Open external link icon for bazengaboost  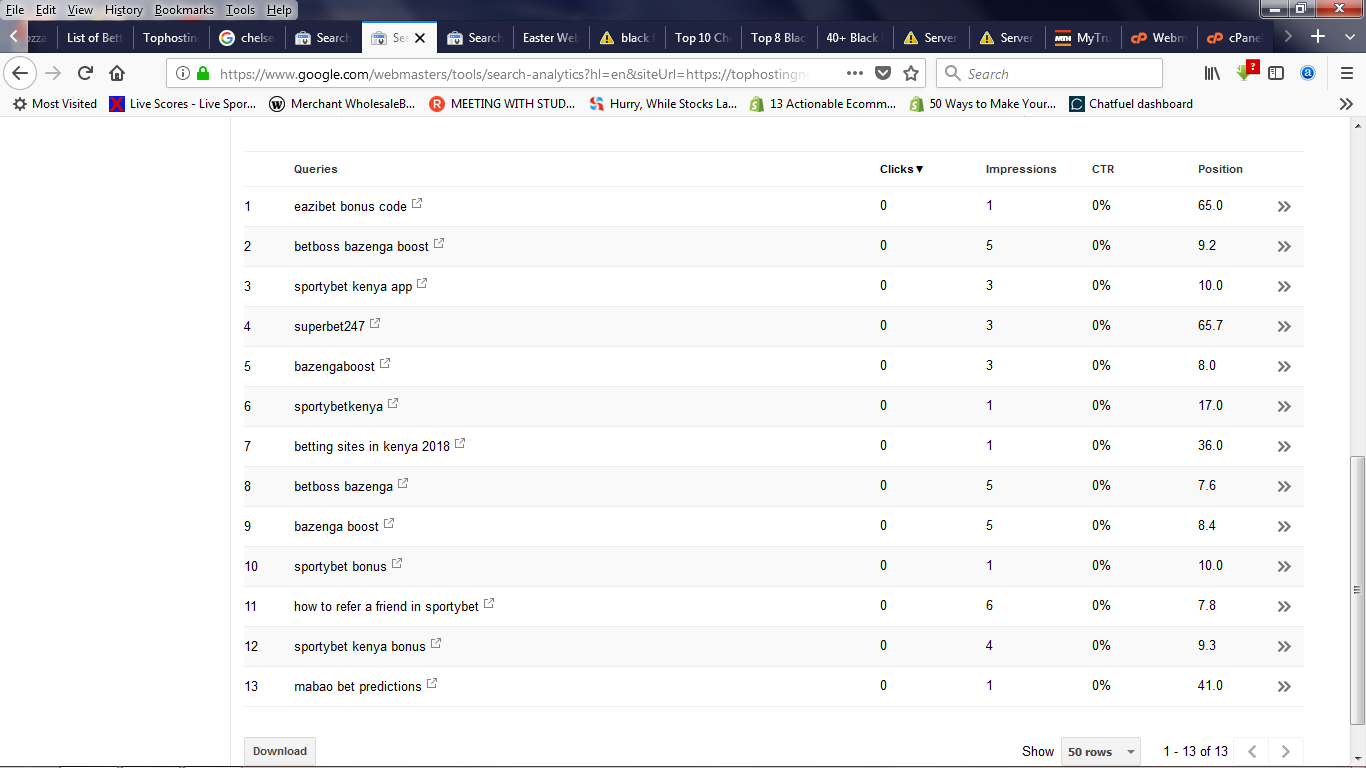(x=385, y=364)
